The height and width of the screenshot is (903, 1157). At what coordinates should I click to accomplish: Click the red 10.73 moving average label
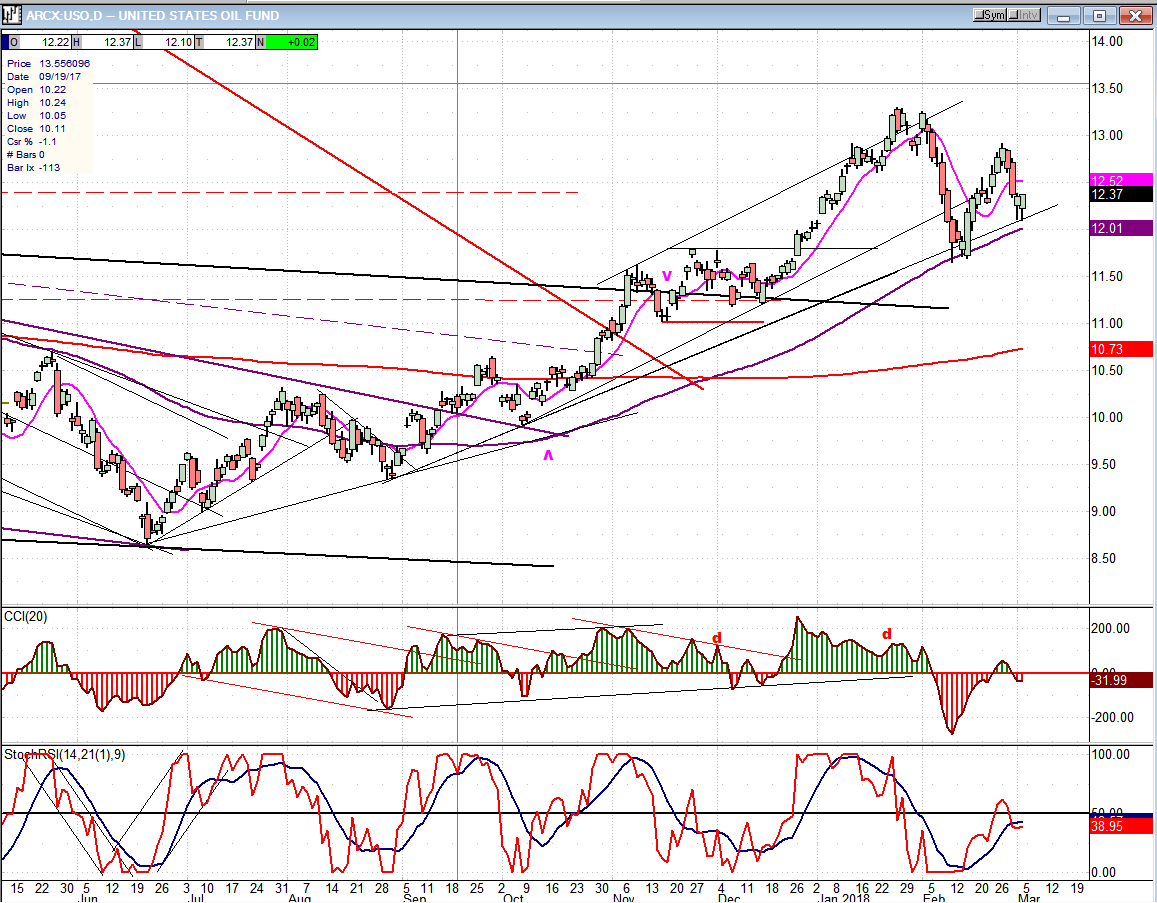point(1120,349)
